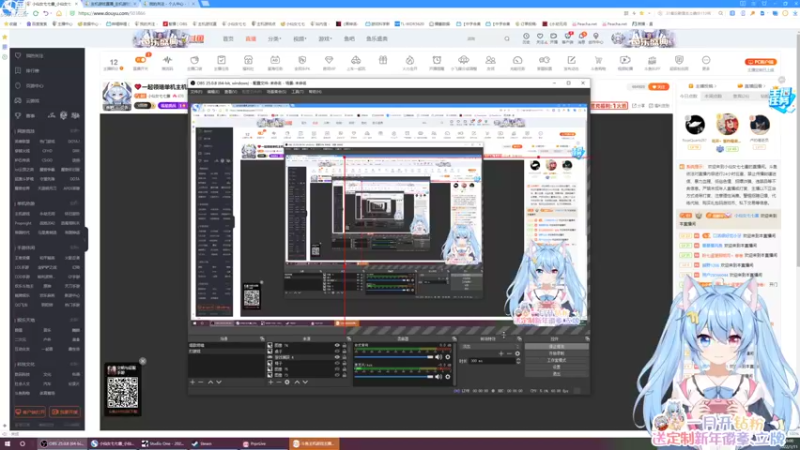
Task: Move selected scene down in OBS
Action: point(219,382)
